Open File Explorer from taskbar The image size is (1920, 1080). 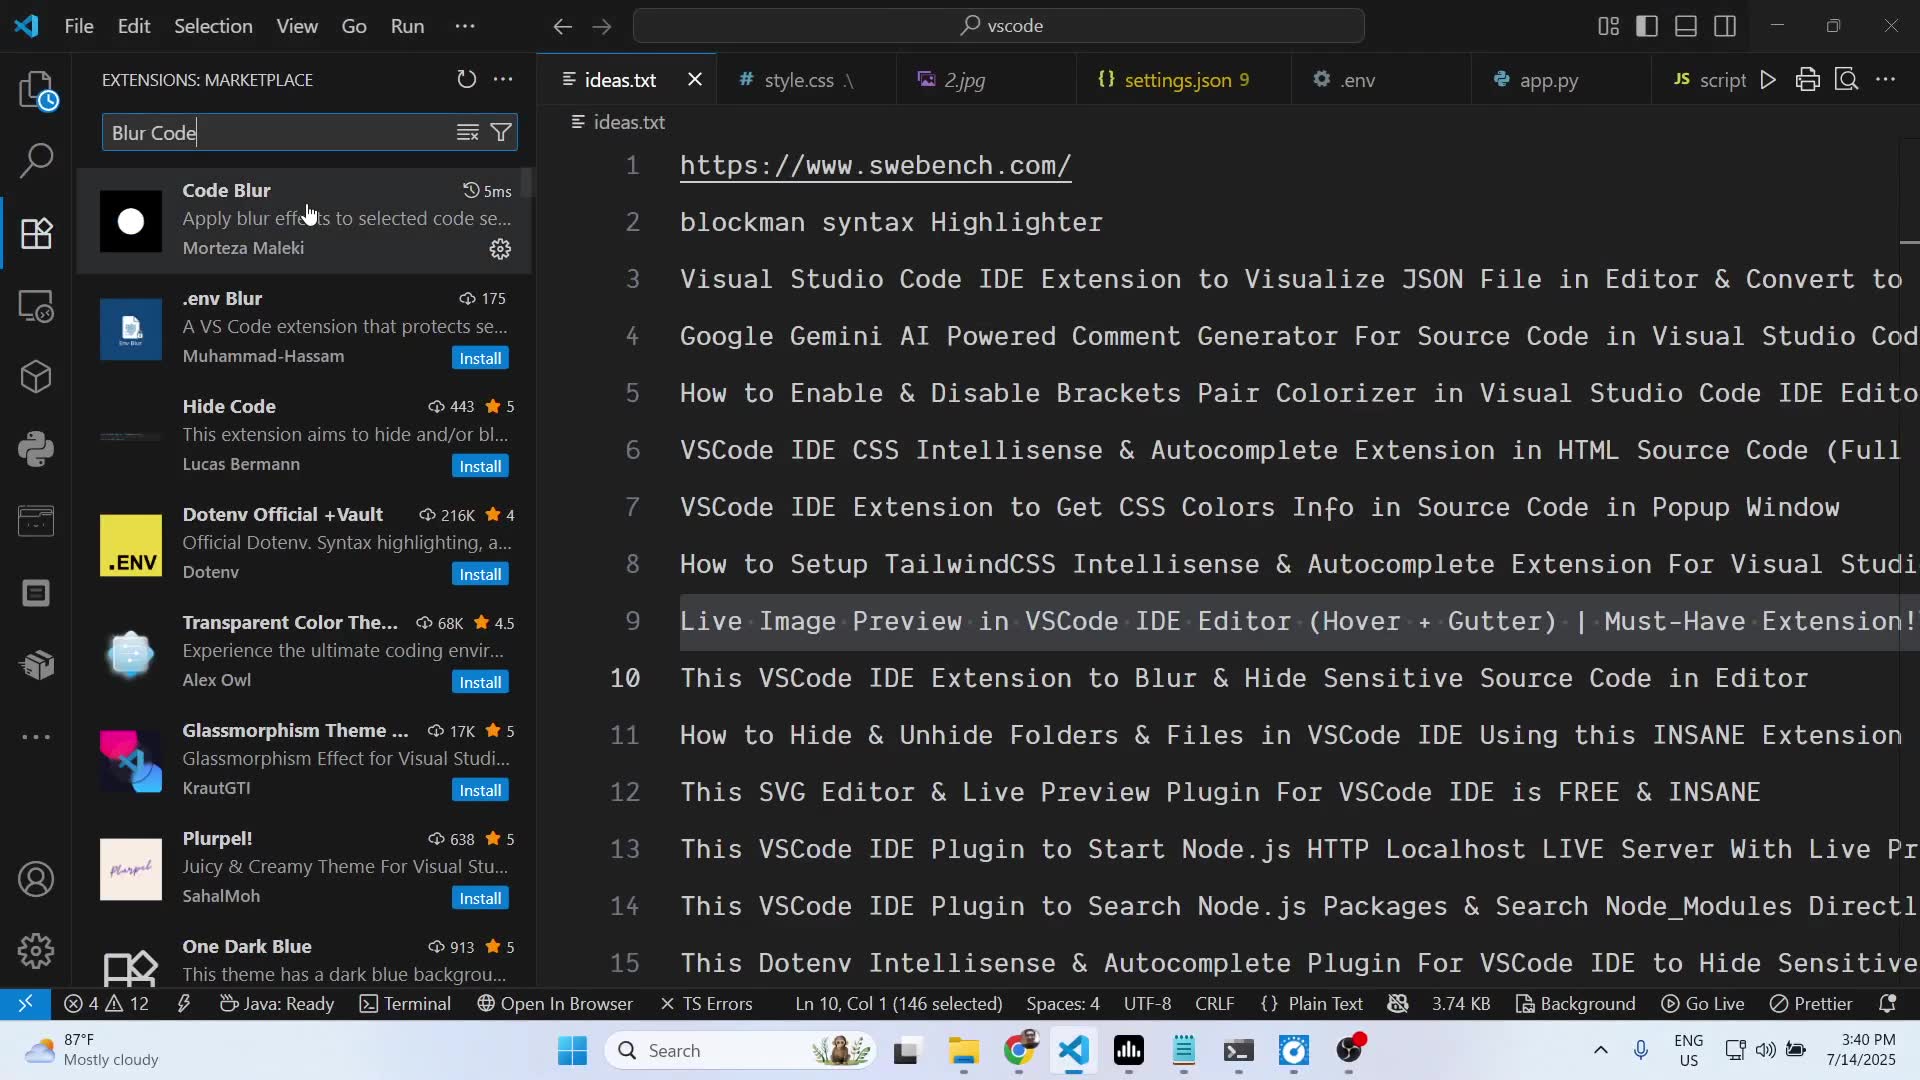tap(963, 1050)
